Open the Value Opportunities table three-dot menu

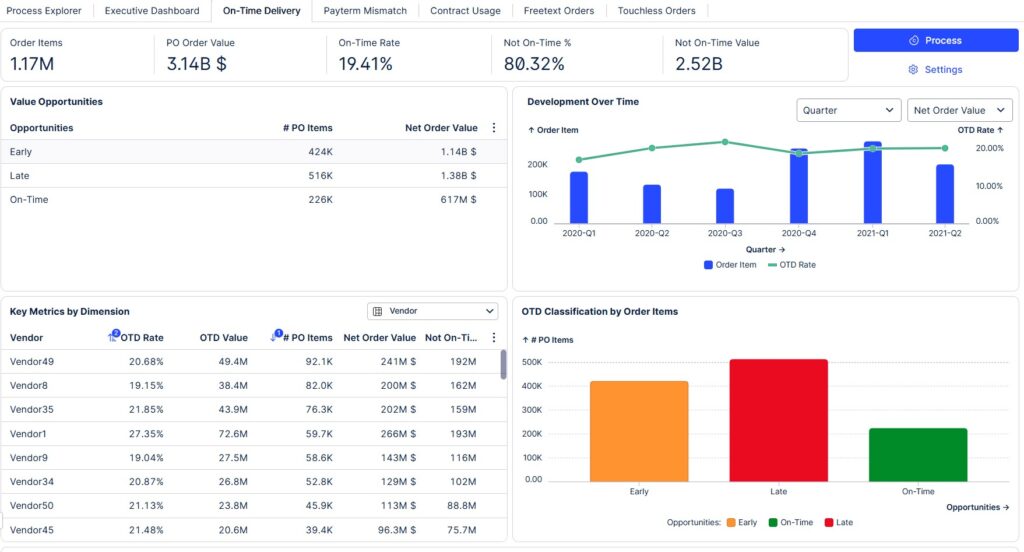coord(493,128)
